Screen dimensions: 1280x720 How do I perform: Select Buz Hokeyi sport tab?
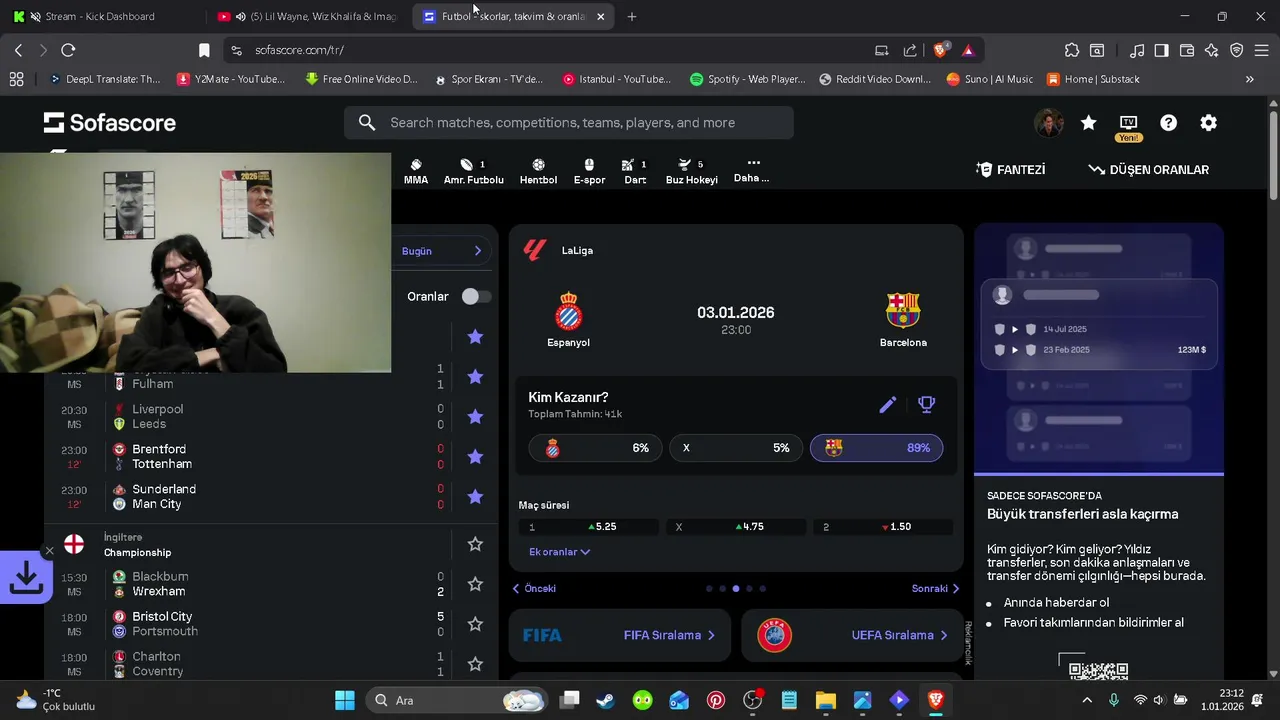692,172
